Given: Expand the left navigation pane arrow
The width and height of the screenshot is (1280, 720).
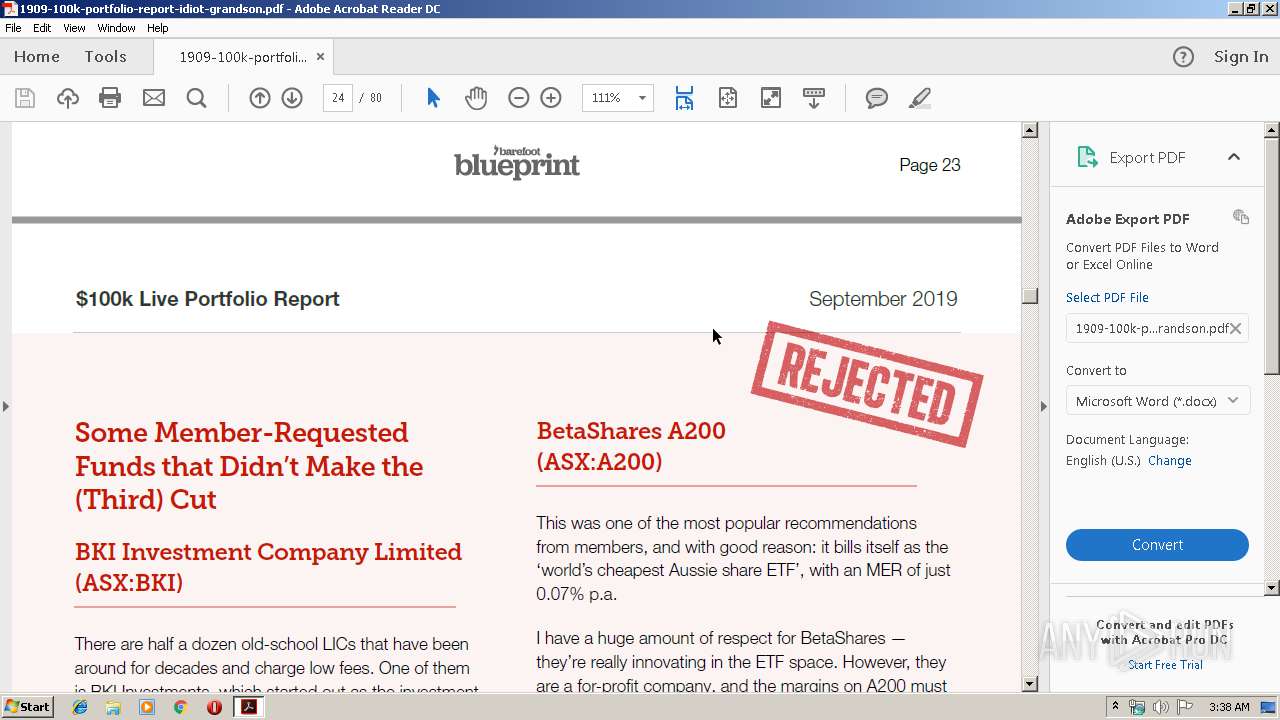Looking at the screenshot, I should 5,406.
